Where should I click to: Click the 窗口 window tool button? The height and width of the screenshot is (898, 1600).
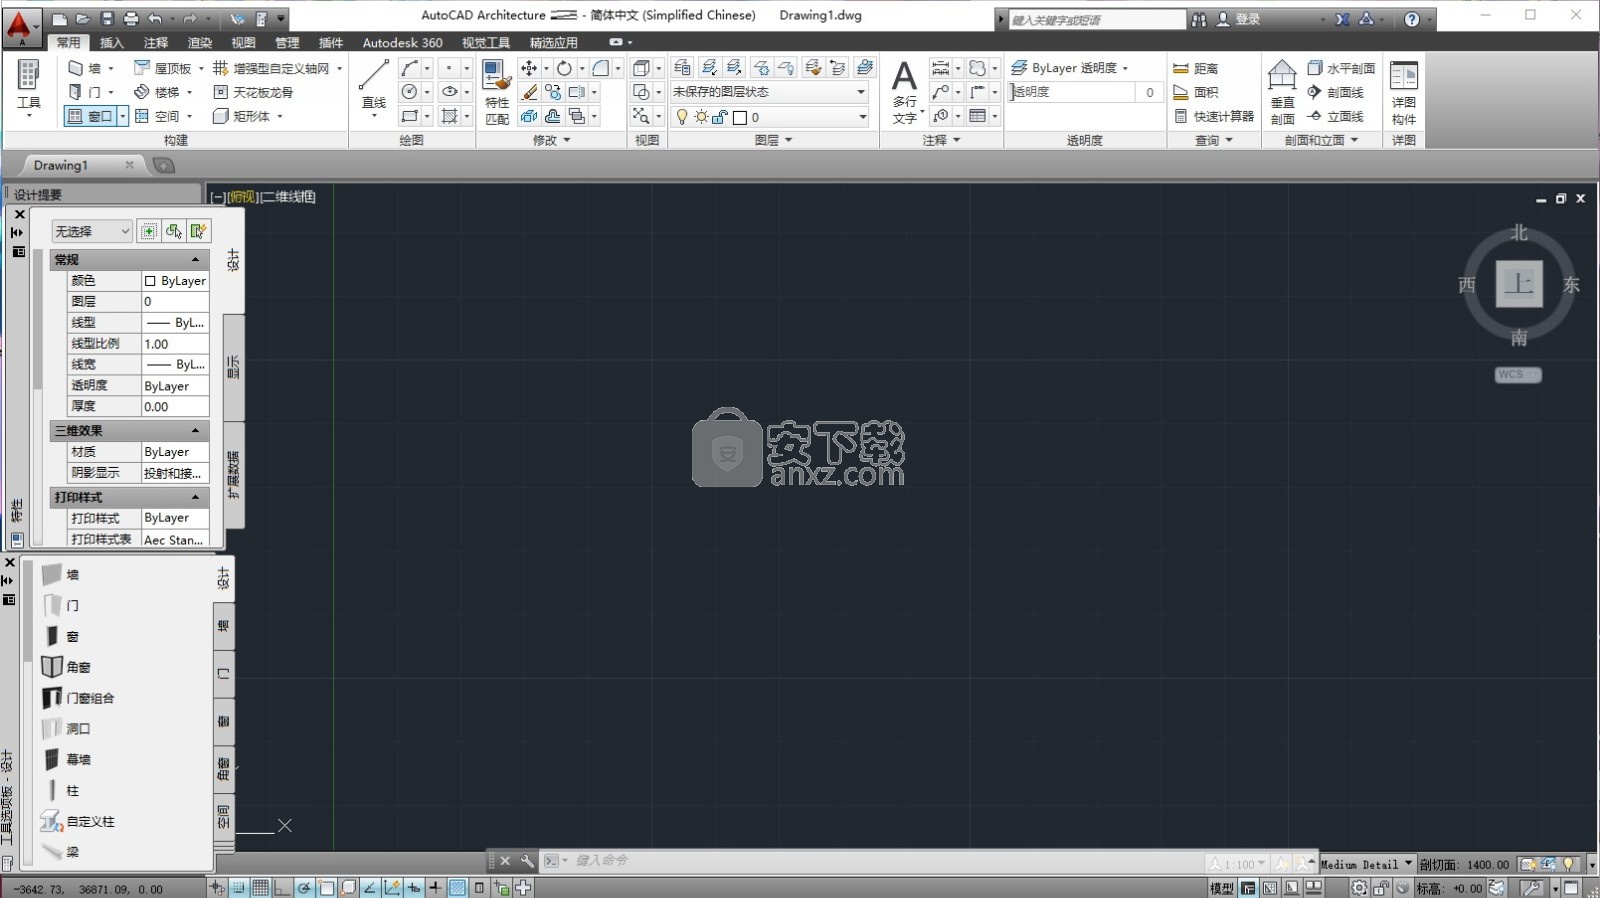tap(90, 116)
